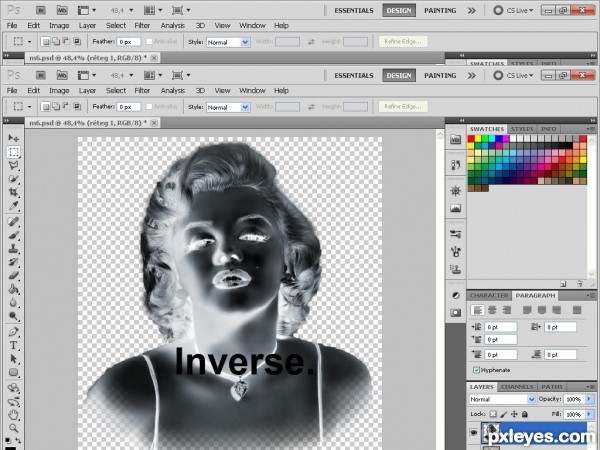Open Select menu in background window

[116, 26]
